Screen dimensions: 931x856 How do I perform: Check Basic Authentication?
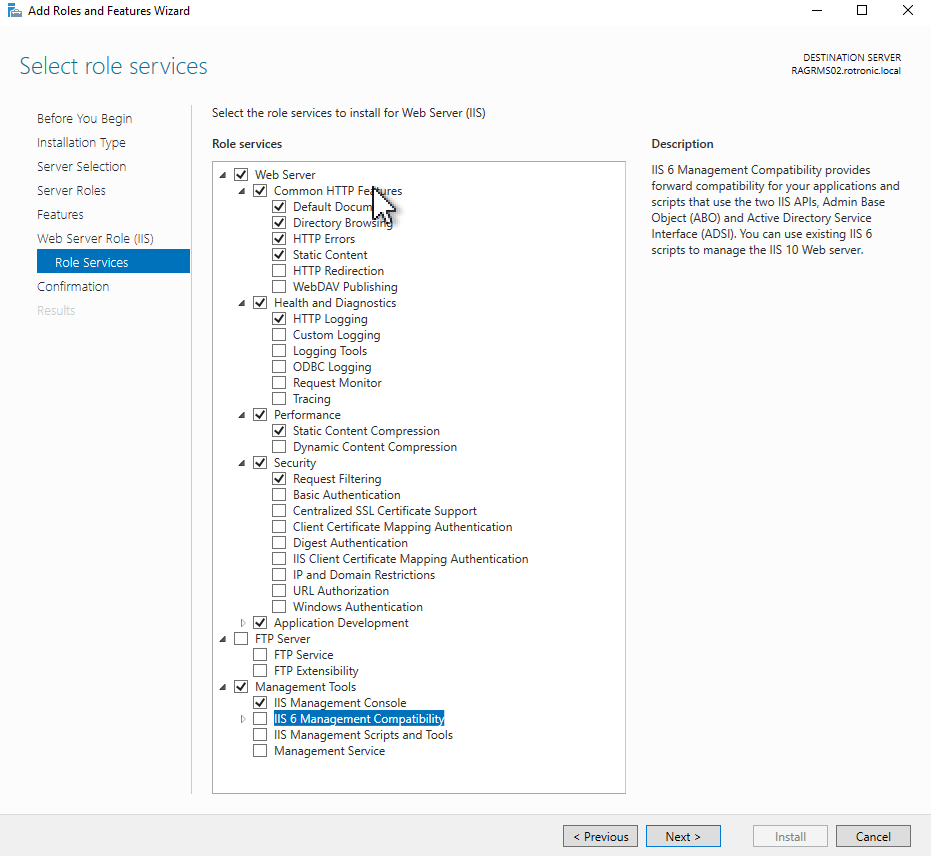tap(279, 495)
